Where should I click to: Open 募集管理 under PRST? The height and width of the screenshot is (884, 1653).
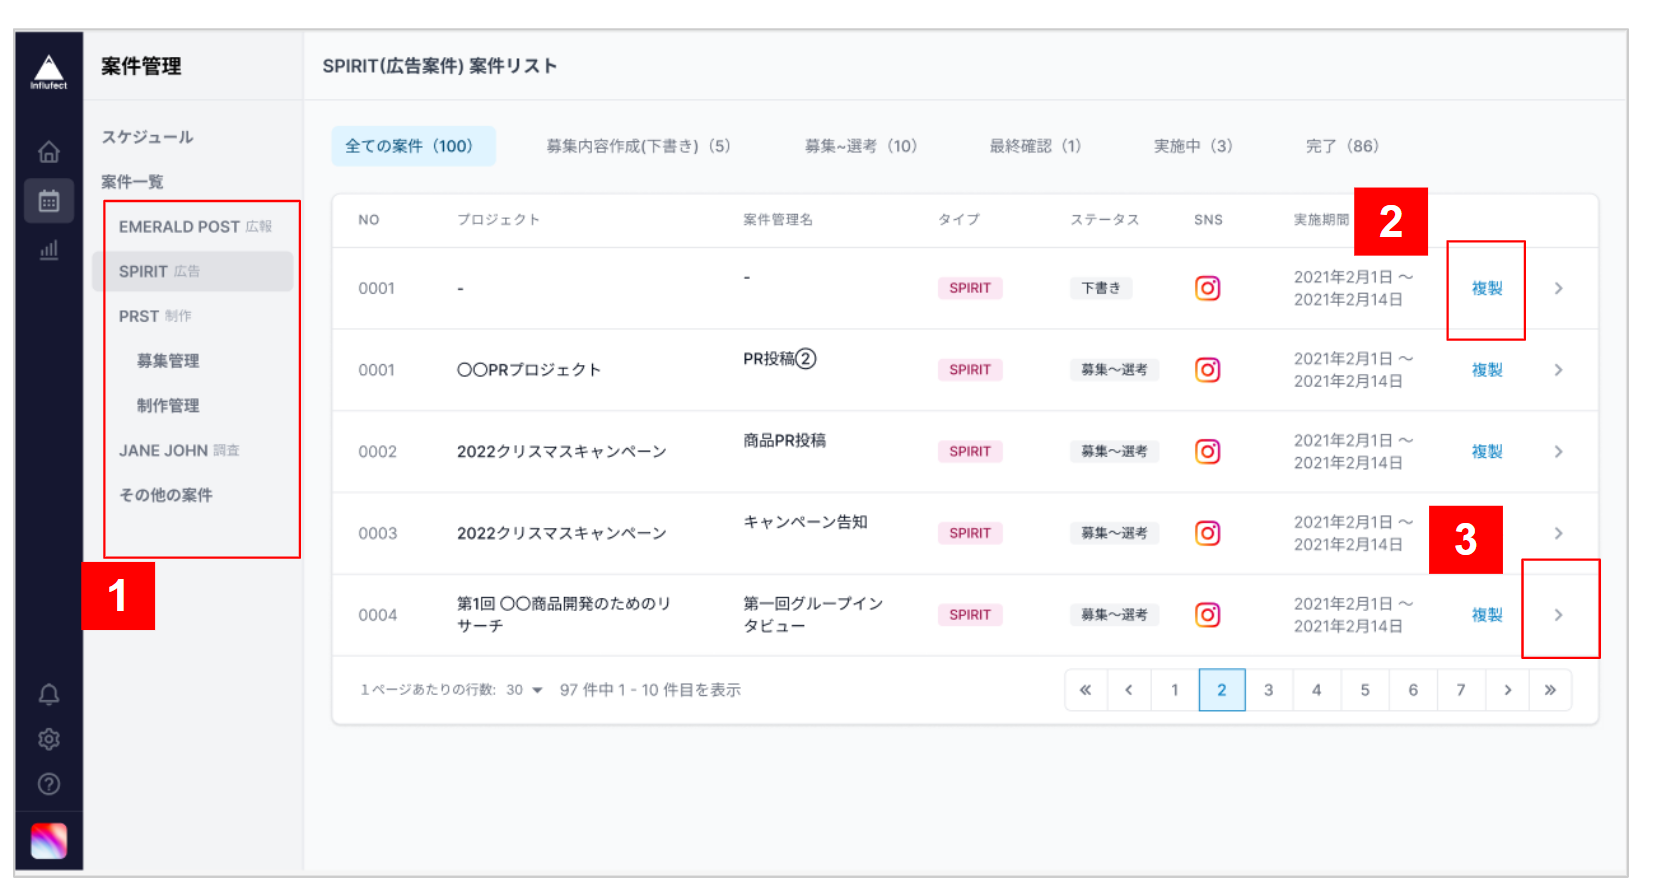[x=168, y=361]
